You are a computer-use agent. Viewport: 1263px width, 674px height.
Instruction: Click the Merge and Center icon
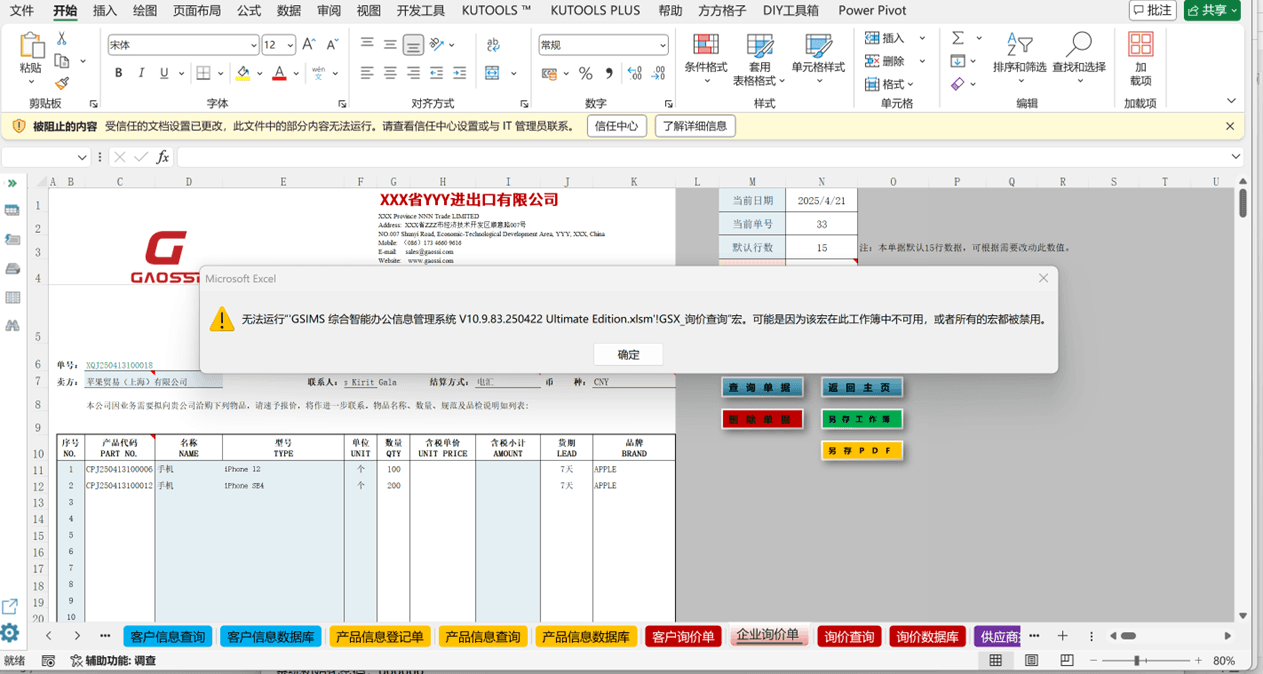coord(492,73)
